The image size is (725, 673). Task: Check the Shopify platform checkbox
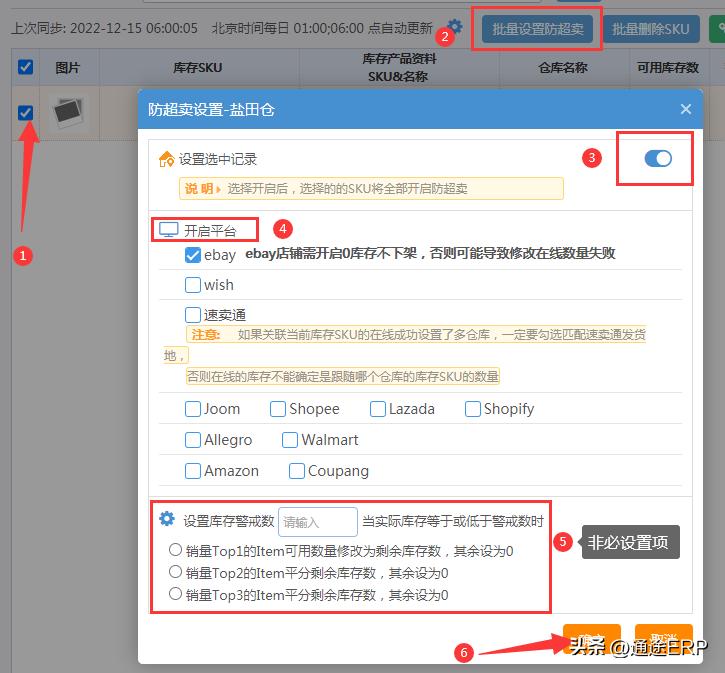coord(473,409)
